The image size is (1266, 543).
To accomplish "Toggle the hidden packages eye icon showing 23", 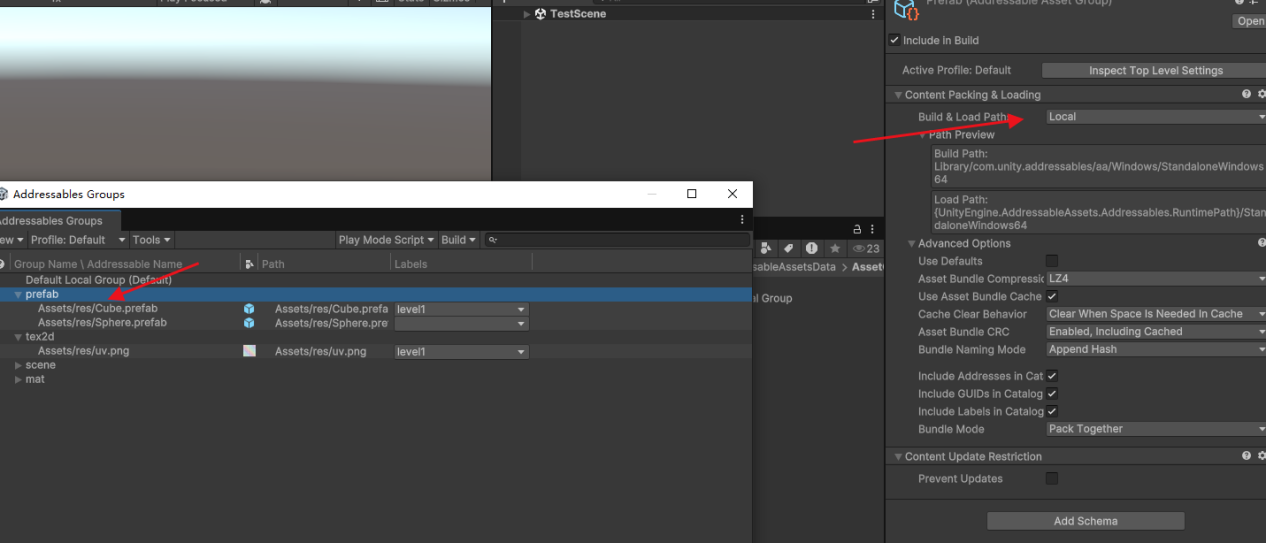I will [865, 248].
